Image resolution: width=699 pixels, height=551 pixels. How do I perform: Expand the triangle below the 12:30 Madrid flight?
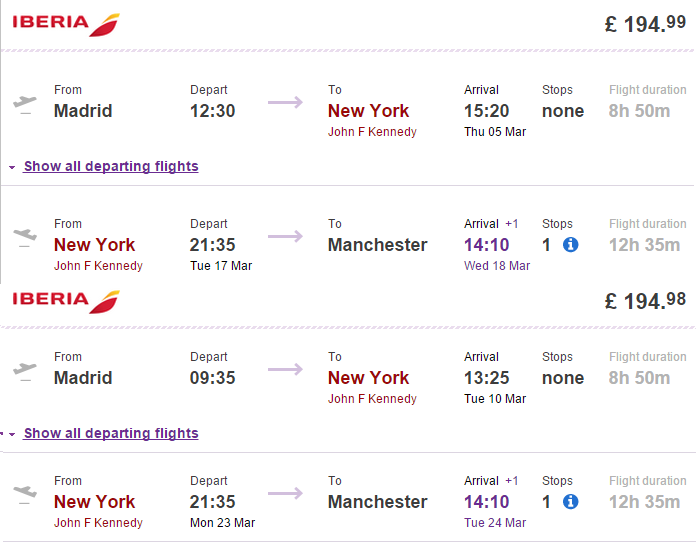pyautogui.click(x=12, y=168)
